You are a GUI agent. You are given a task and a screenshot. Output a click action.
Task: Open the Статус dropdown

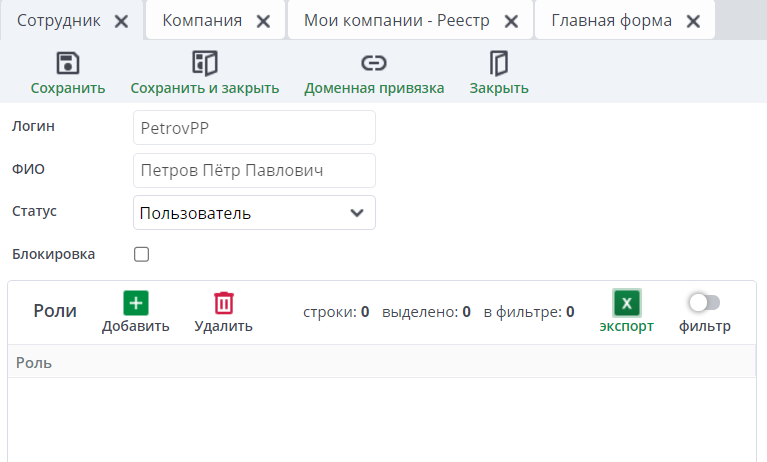click(254, 213)
